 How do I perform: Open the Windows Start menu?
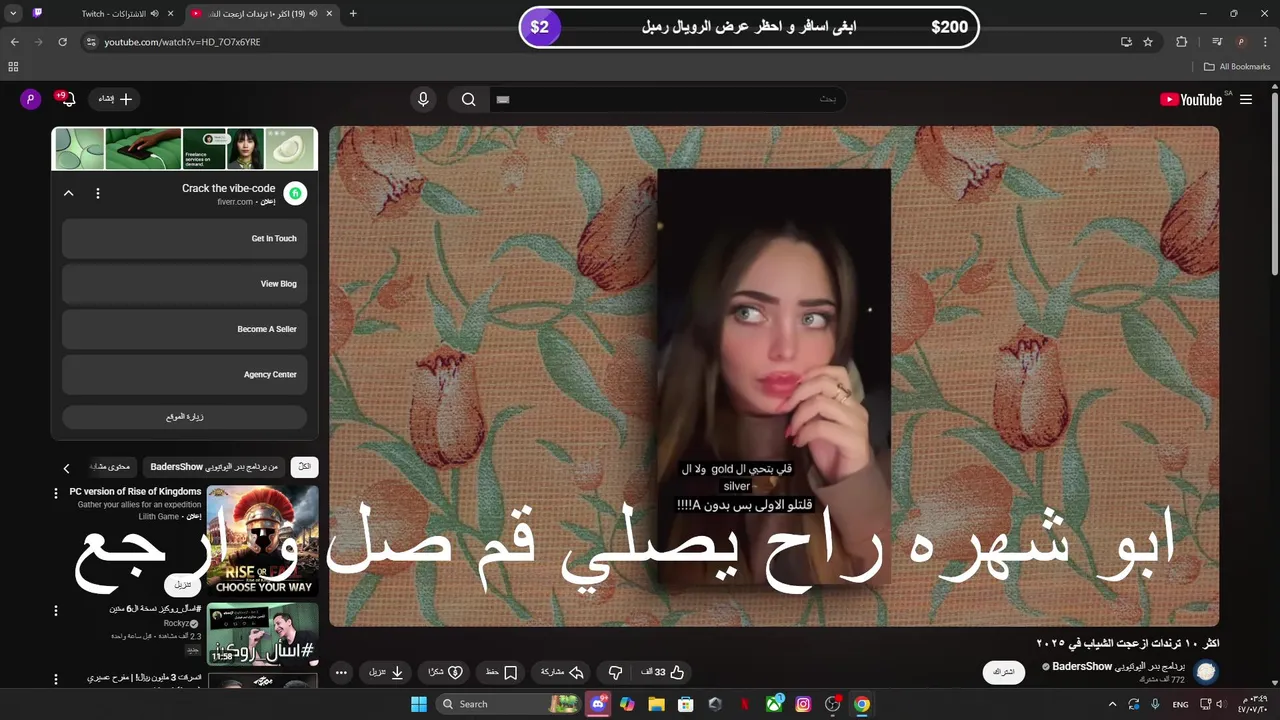click(419, 704)
